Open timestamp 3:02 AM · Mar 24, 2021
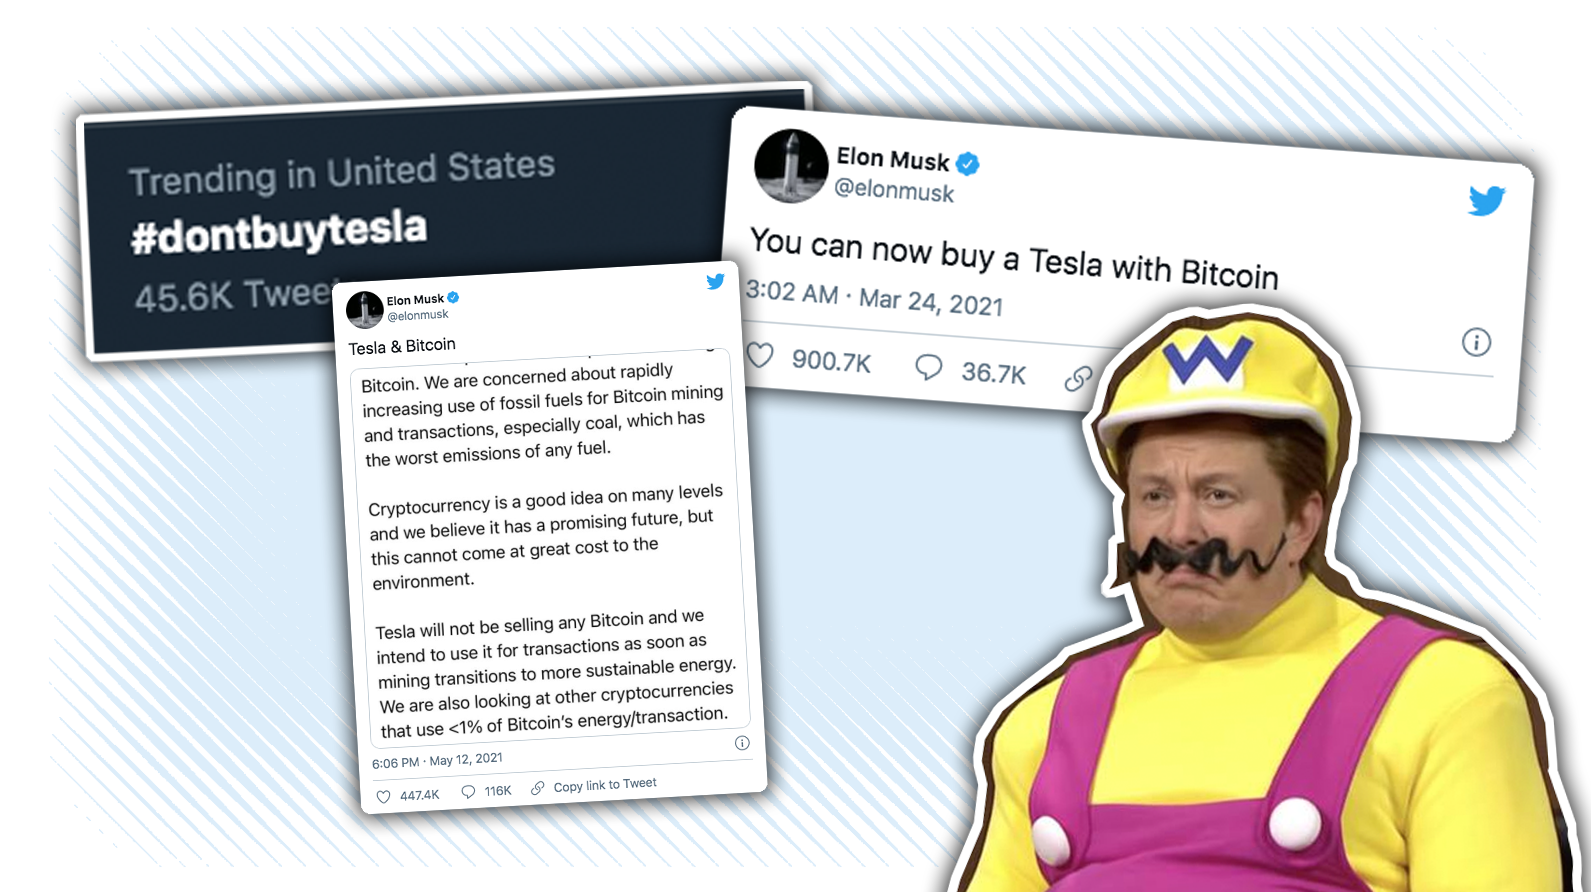The image size is (1591, 892). (x=874, y=298)
